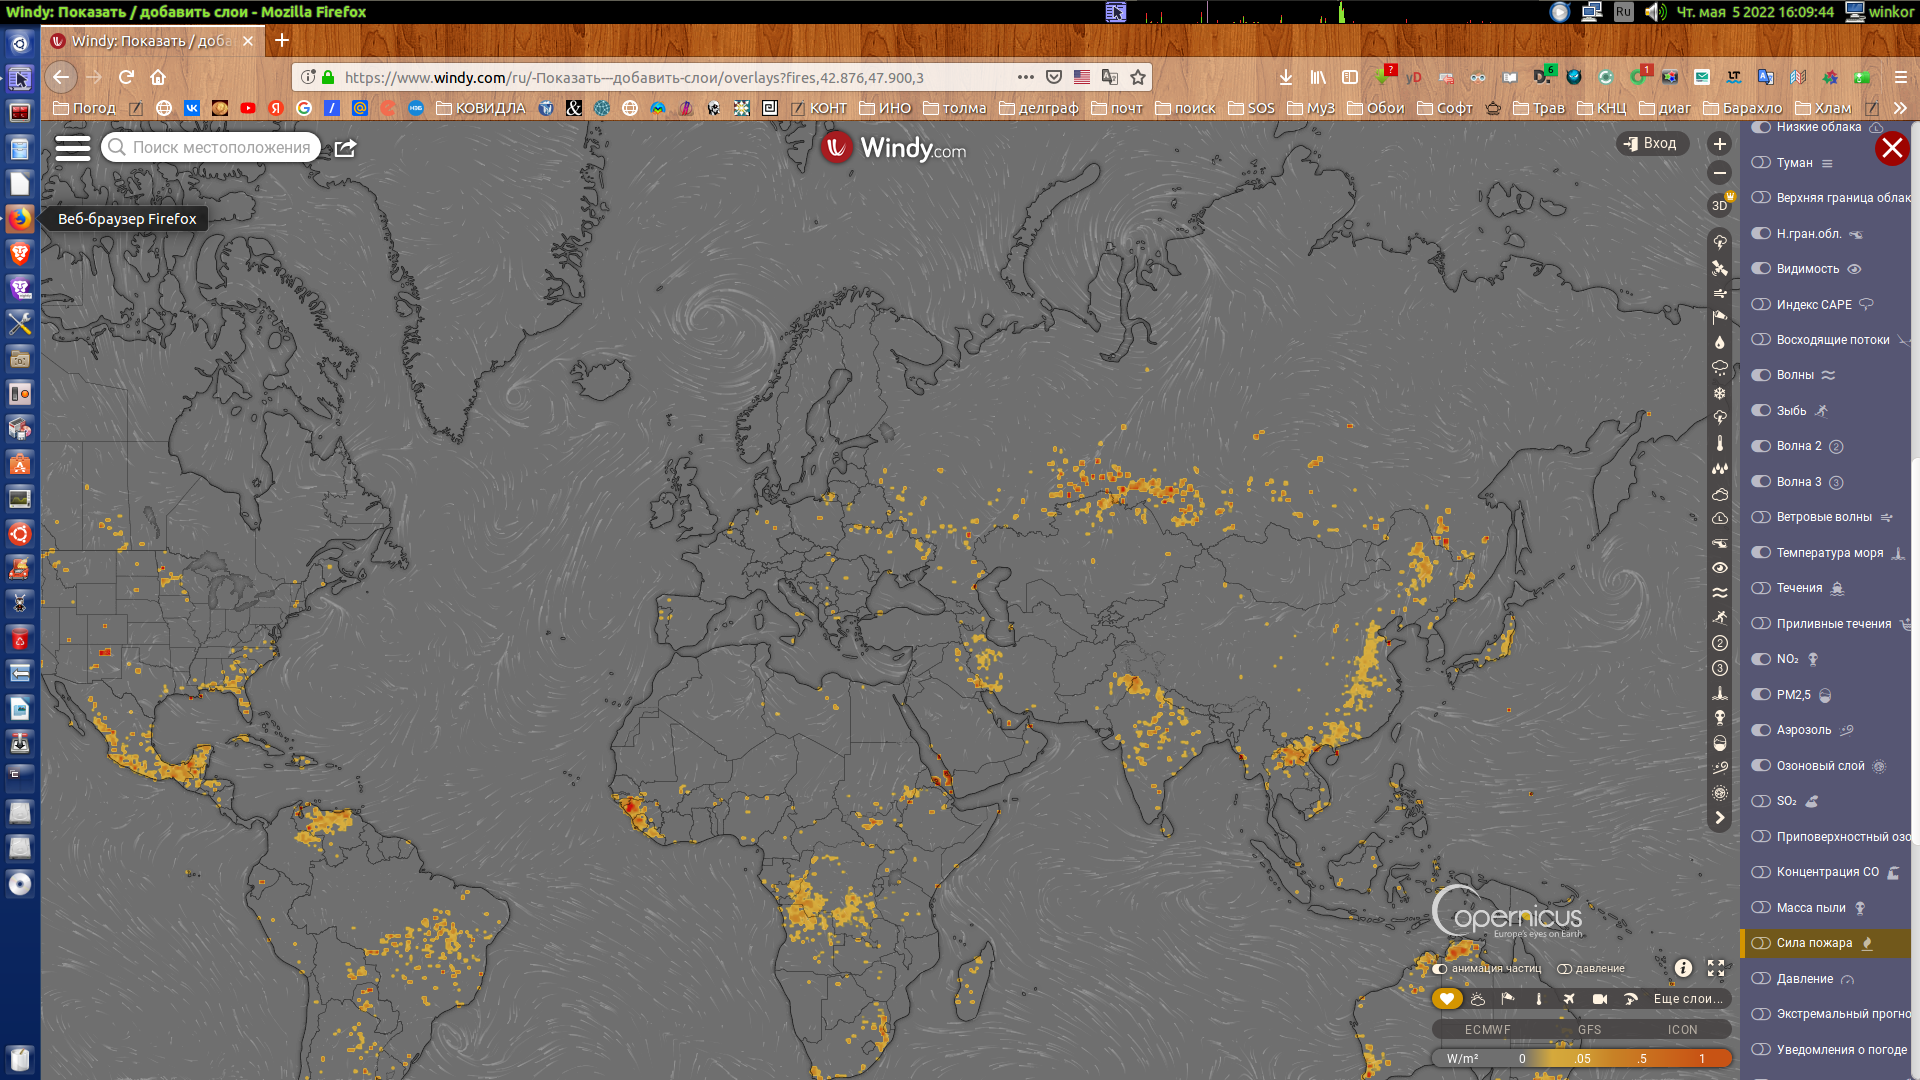Select the clouds layer icon in vertical toolbar
This screenshot has width=1920, height=1080.
point(1720,493)
